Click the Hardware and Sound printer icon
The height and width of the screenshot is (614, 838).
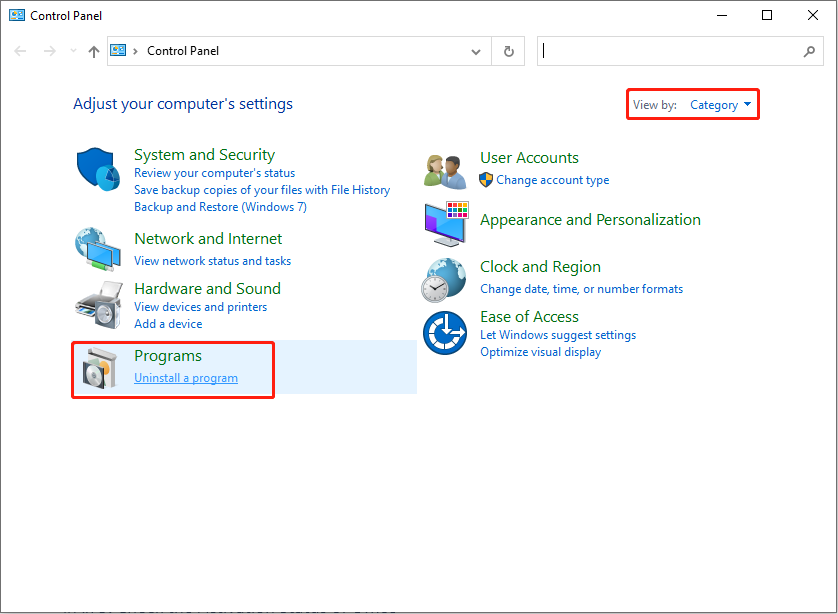pyautogui.click(x=97, y=302)
